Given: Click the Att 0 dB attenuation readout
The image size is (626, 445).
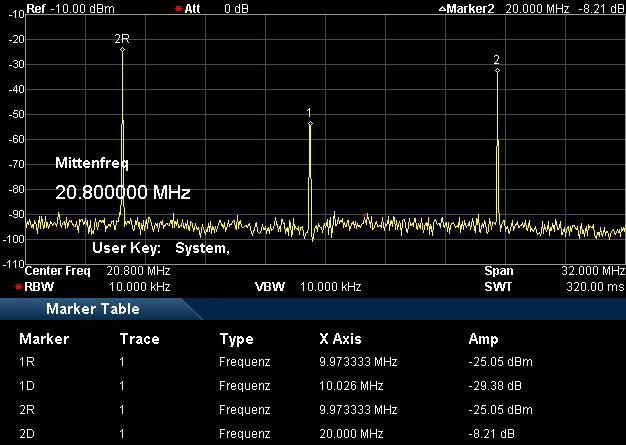Looking at the screenshot, I should pyautogui.click(x=215, y=8).
